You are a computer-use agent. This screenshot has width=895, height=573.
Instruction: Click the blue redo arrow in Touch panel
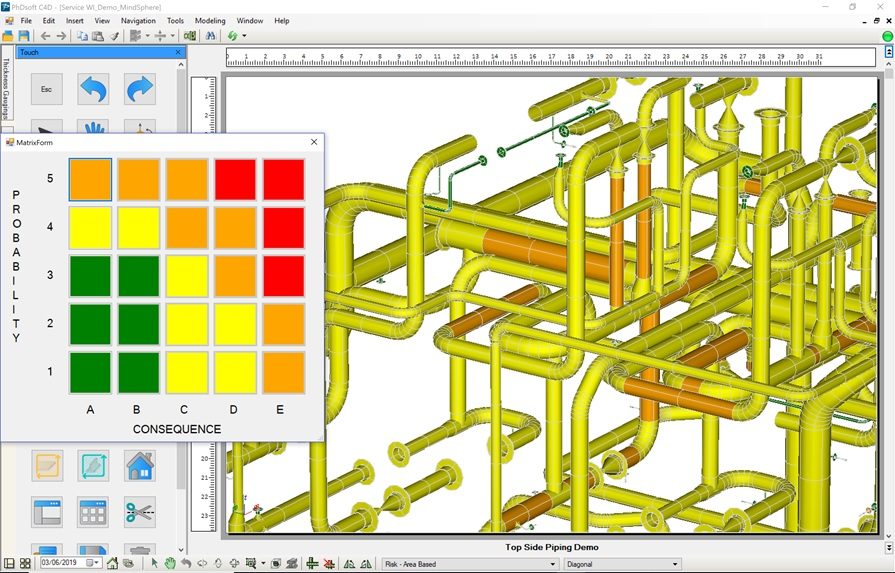tap(140, 89)
